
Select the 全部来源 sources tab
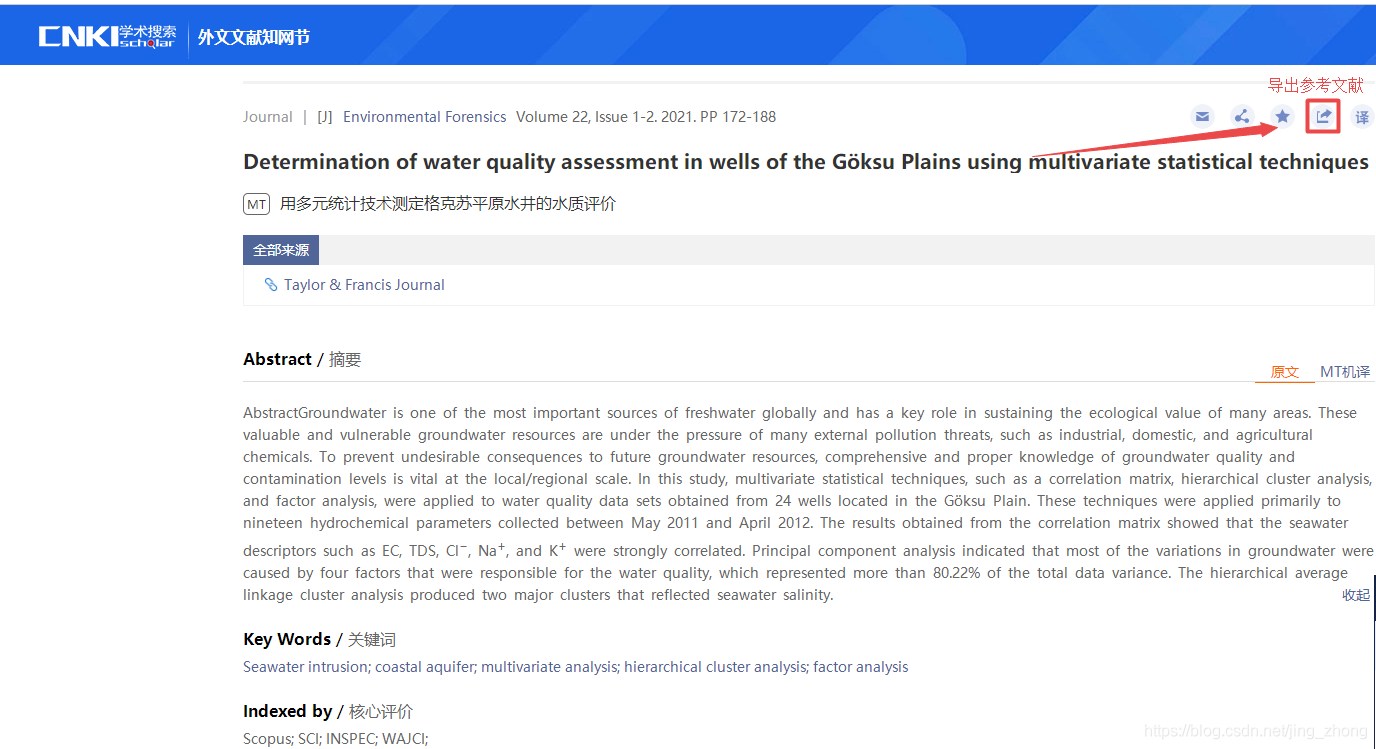pos(281,250)
